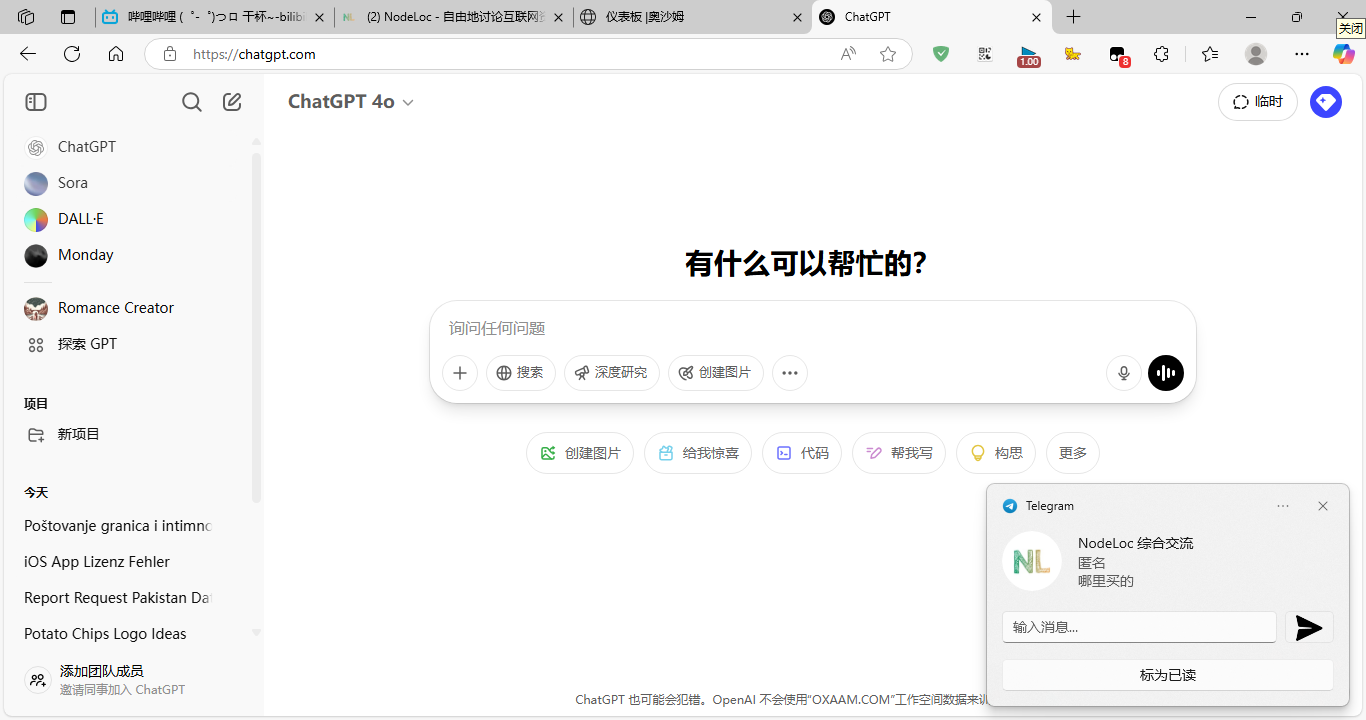Close the bilibili browser tab

click(320, 17)
